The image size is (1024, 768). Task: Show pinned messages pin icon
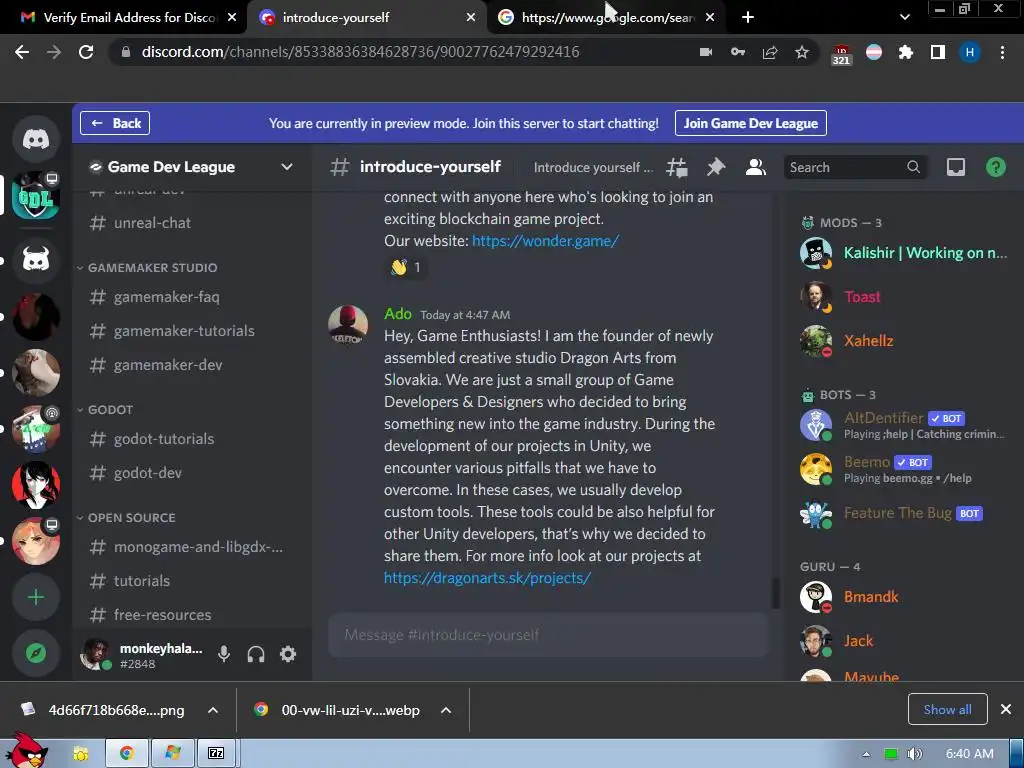coord(716,167)
